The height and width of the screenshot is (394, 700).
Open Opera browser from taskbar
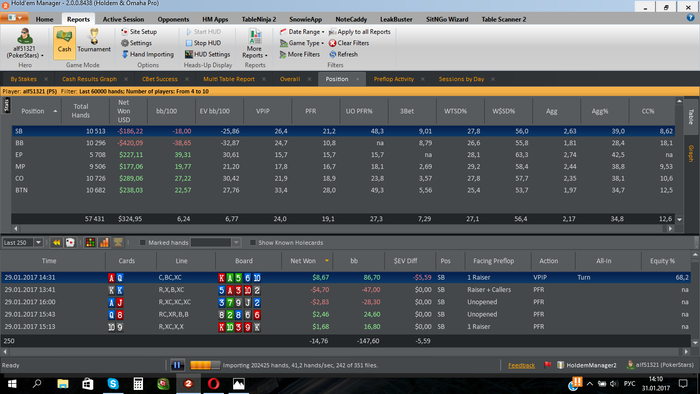214,383
